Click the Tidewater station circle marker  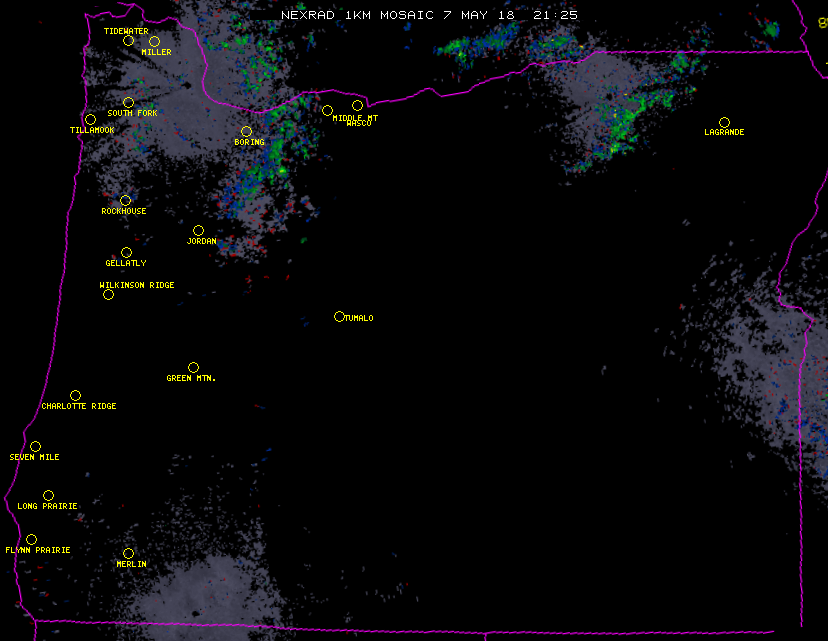[128, 41]
